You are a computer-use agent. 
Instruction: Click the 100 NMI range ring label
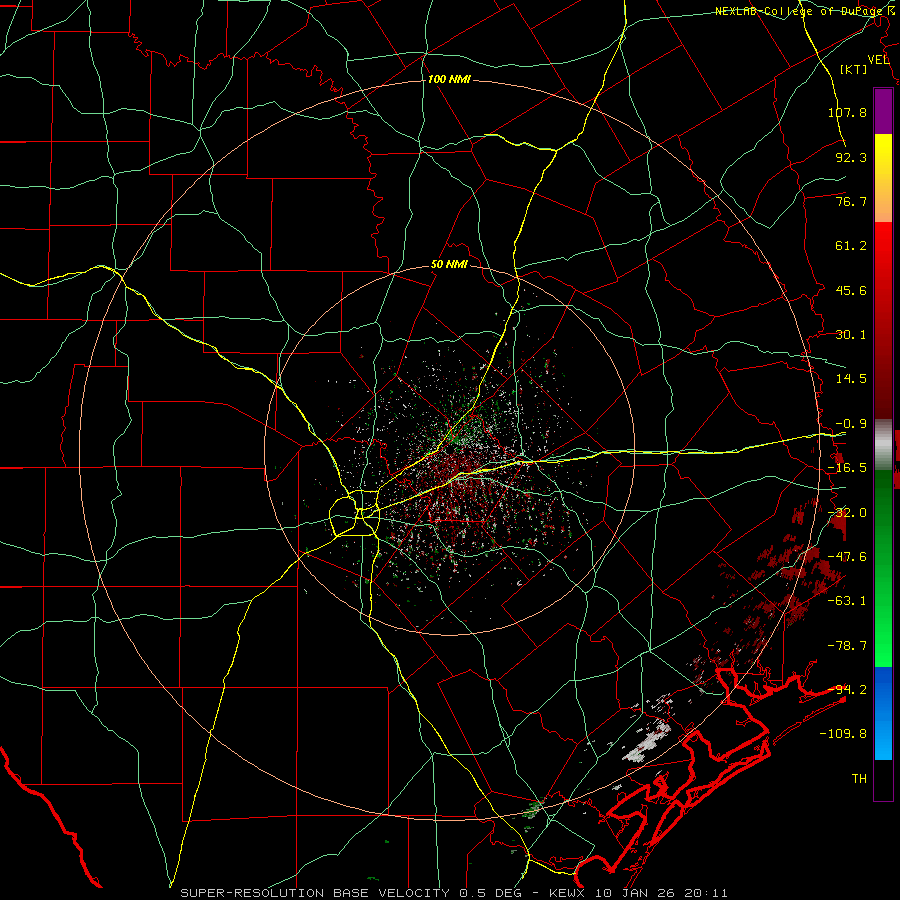pos(449,79)
